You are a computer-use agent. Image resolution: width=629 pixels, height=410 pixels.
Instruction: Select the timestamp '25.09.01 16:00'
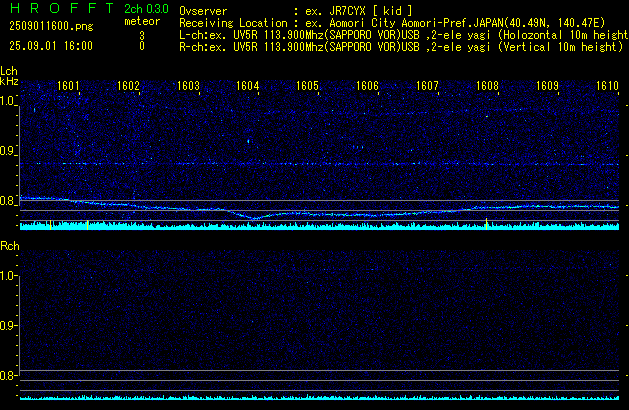[x=51, y=46]
